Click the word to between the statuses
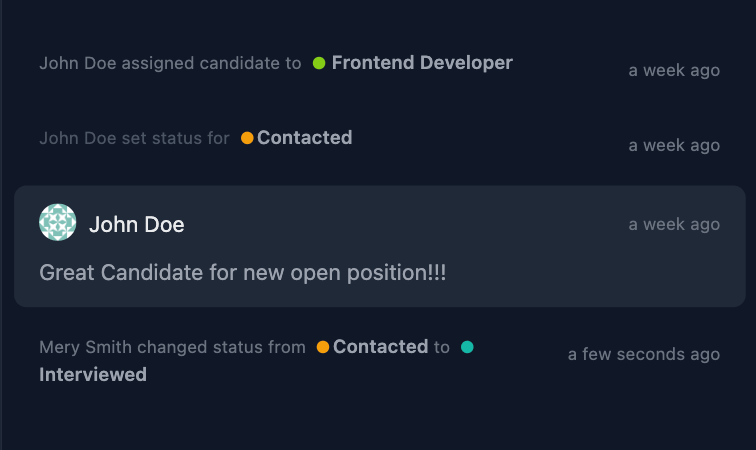 click(x=442, y=347)
